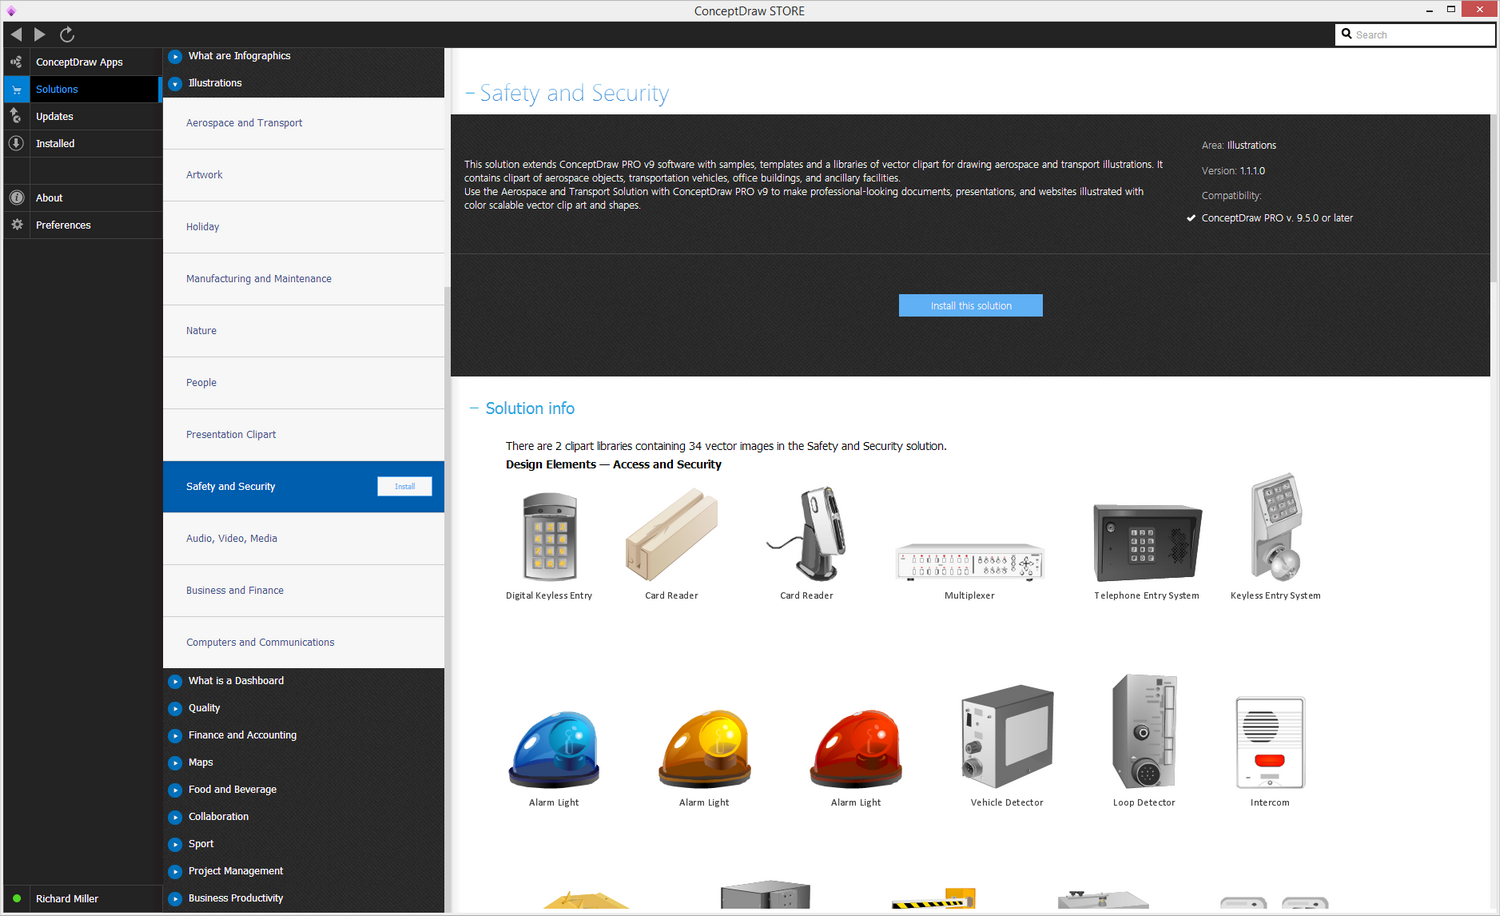This screenshot has height=916, width=1500.
Task: Click the About info icon
Action: 16,198
